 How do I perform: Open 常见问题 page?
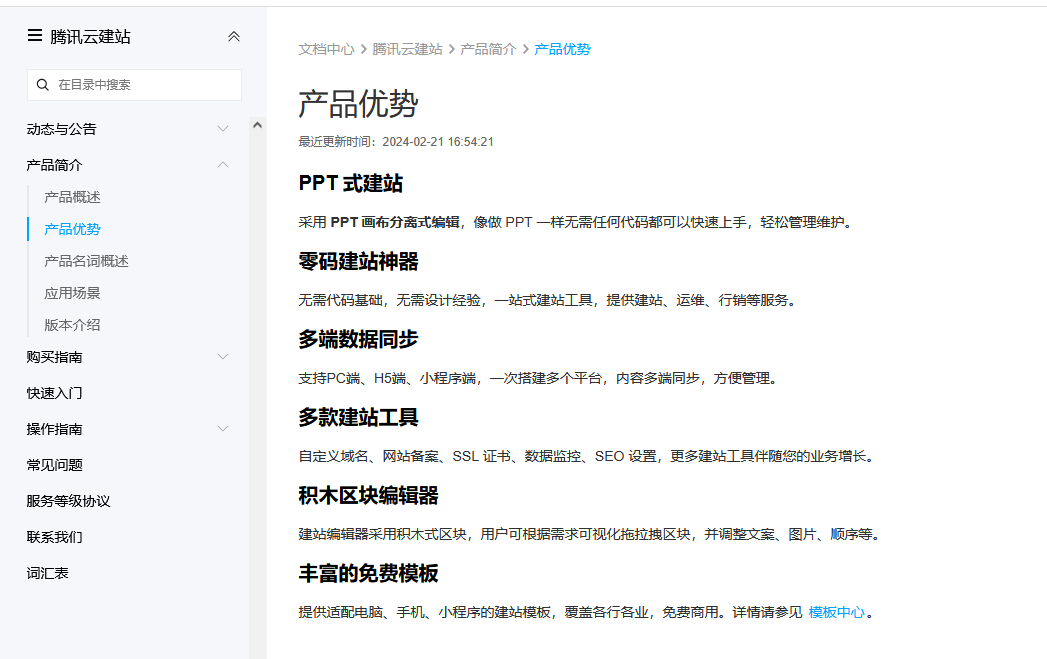tap(55, 465)
